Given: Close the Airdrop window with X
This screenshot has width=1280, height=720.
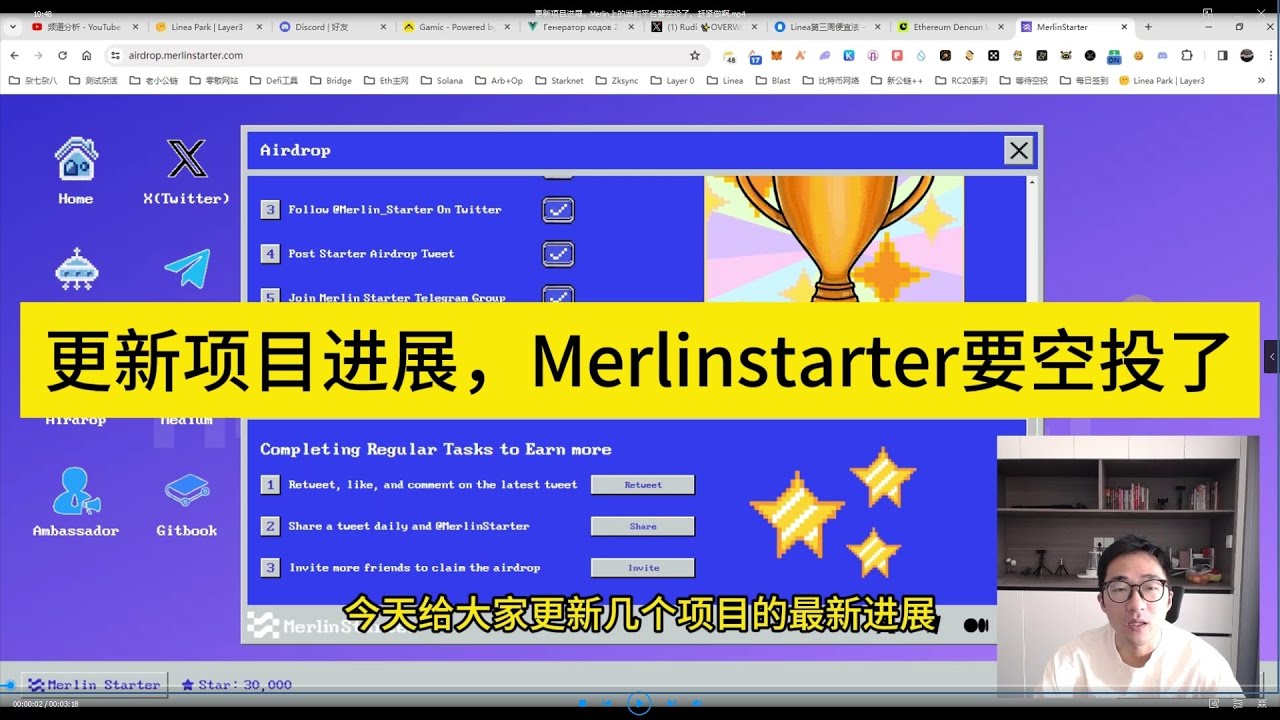Looking at the screenshot, I should pos(1019,151).
